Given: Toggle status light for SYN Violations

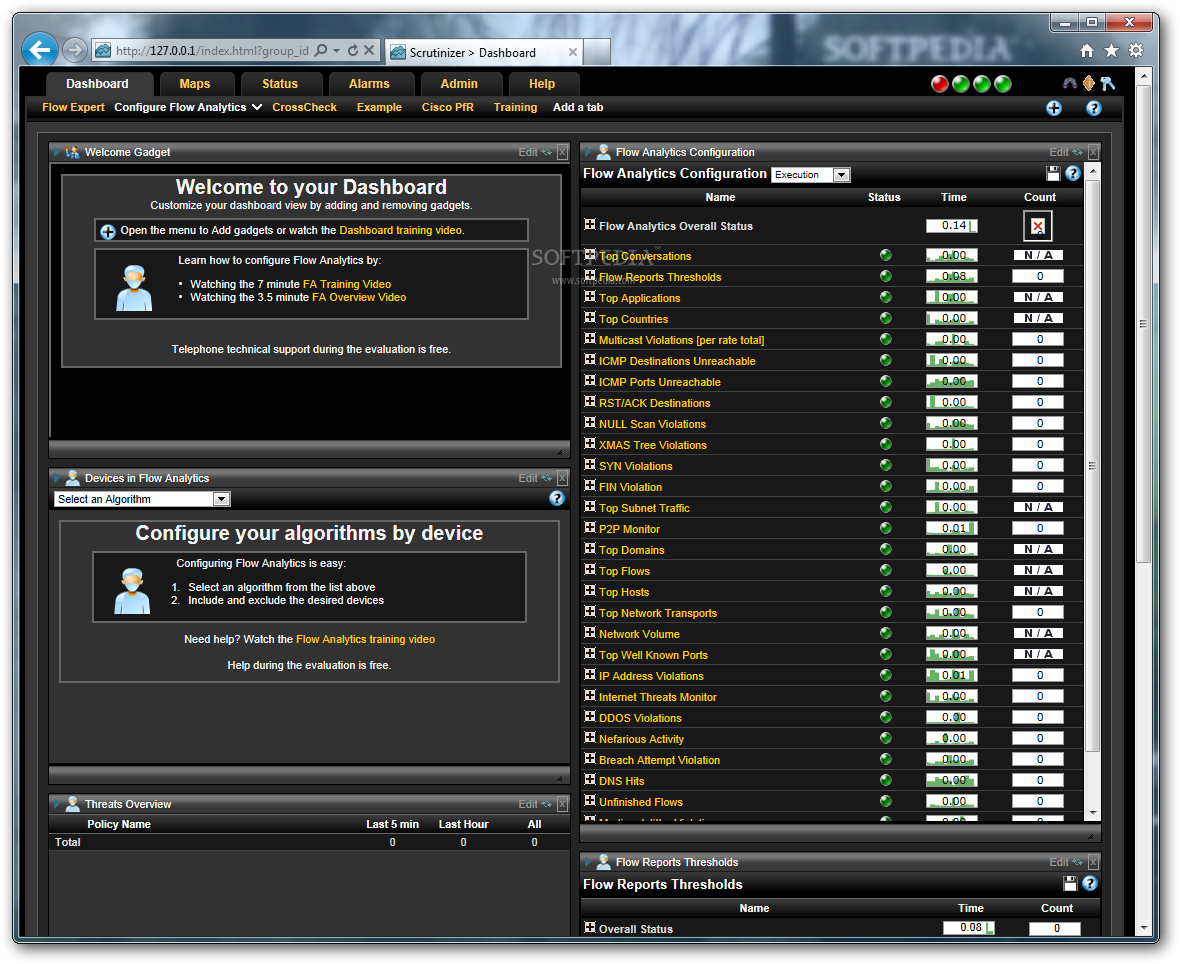Looking at the screenshot, I should tap(886, 465).
